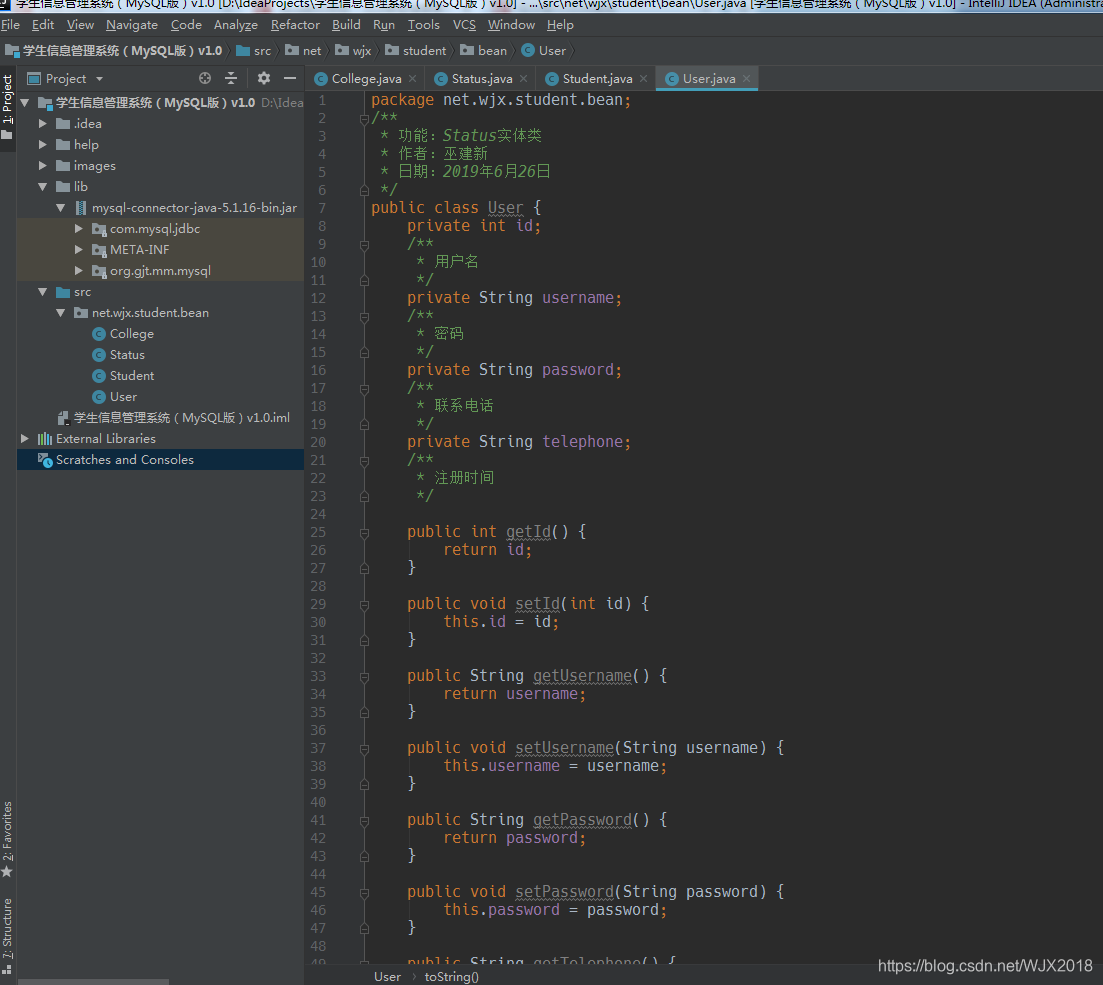Screen dimensions: 1103x985
Task: Close the User.java tab
Action: (x=746, y=79)
